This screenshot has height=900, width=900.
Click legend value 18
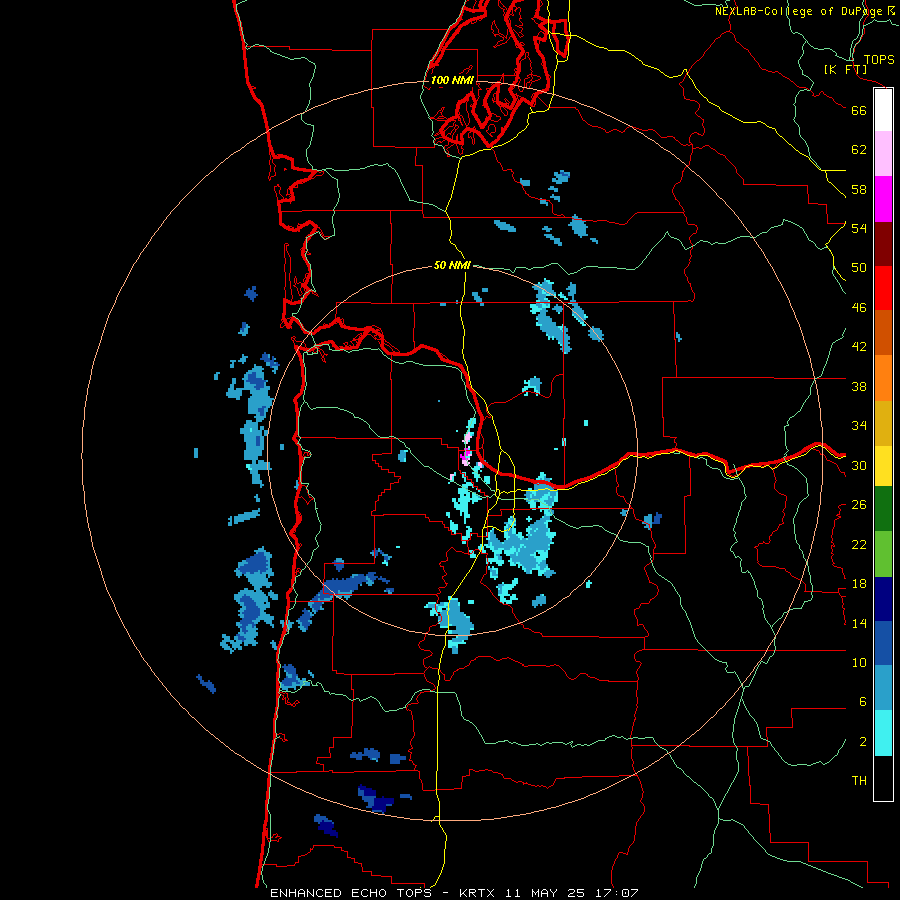click(x=859, y=584)
